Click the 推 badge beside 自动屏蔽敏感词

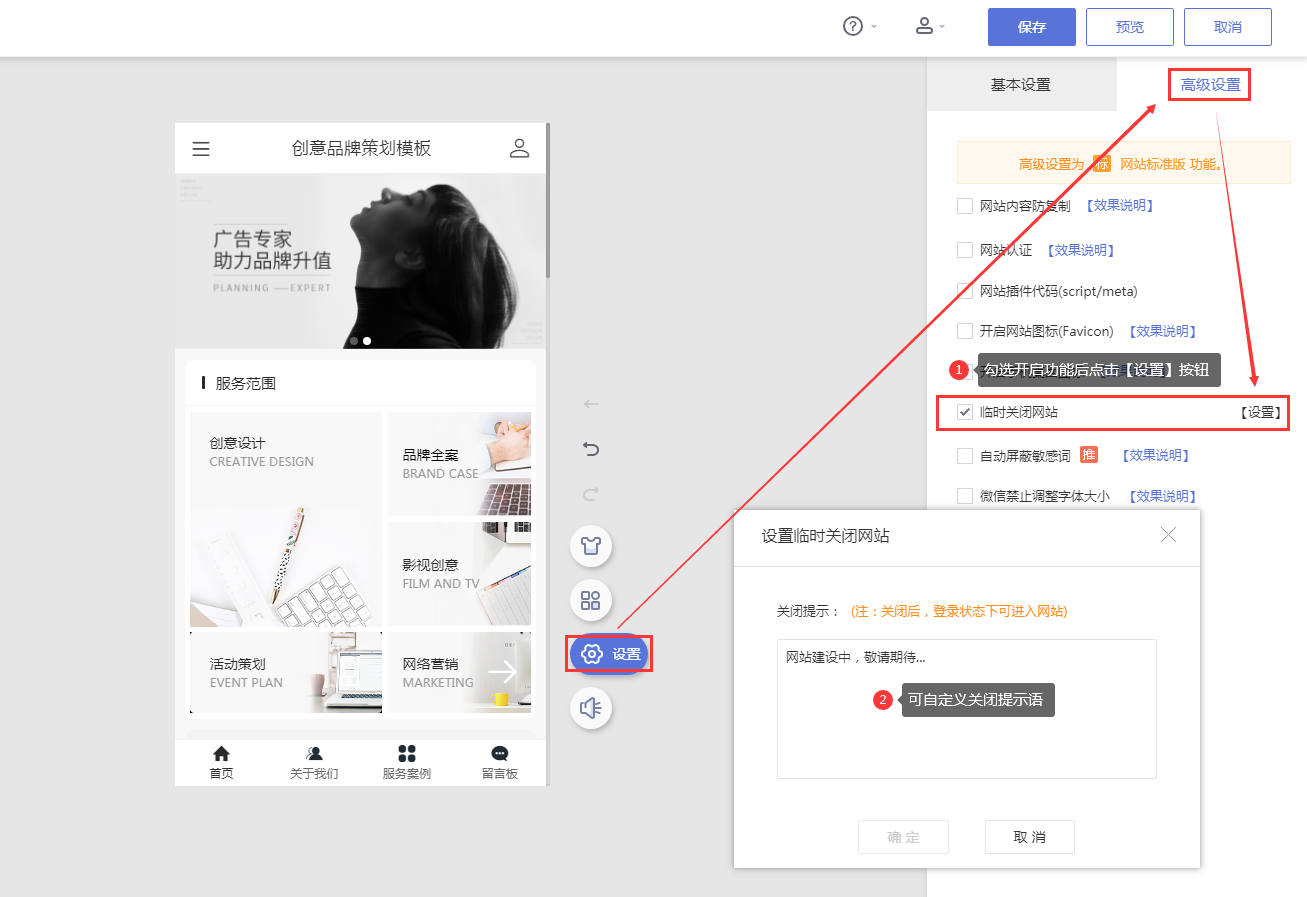point(1089,454)
